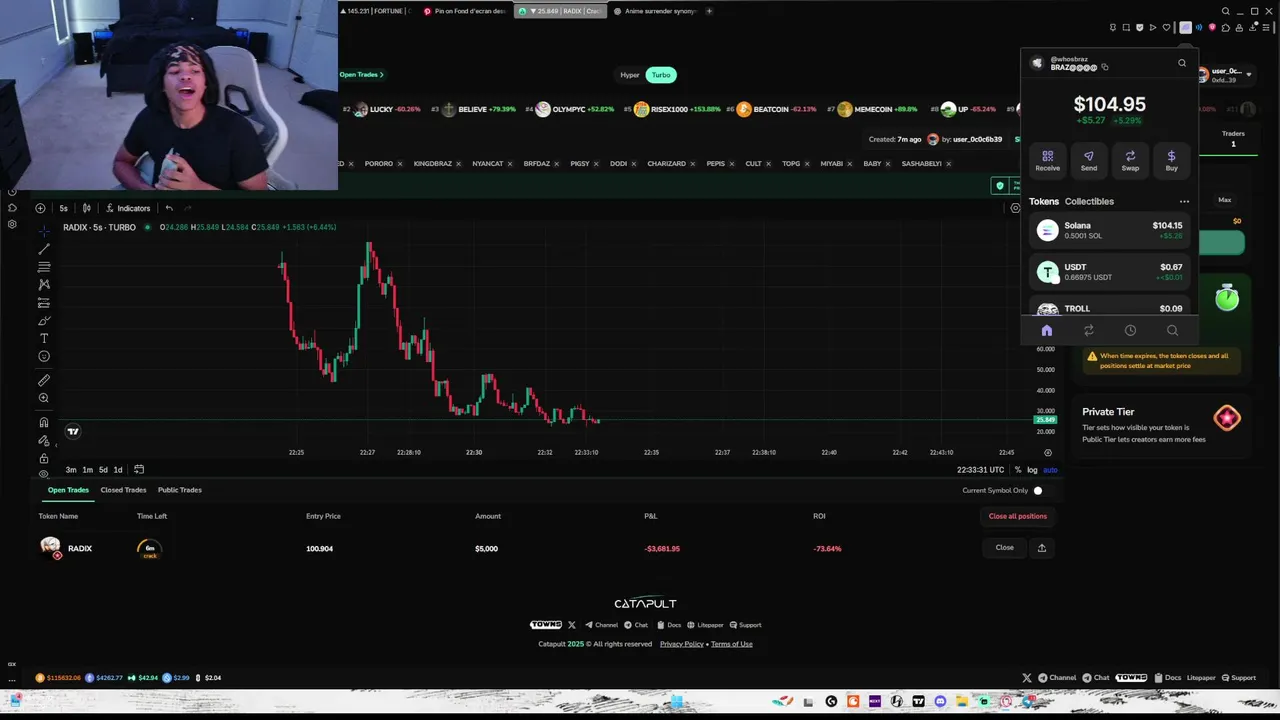Remove the PORORO token tab
The image size is (1280, 720).
coord(399,163)
